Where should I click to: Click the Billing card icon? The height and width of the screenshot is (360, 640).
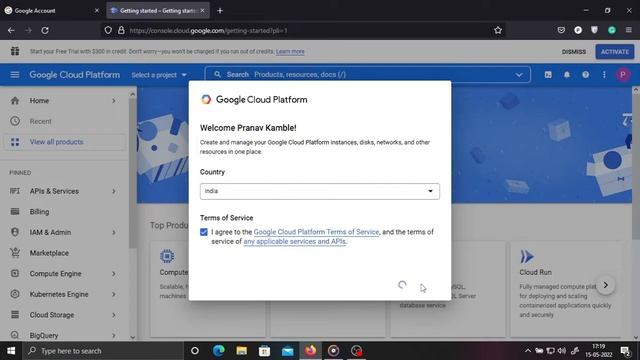[15, 211]
